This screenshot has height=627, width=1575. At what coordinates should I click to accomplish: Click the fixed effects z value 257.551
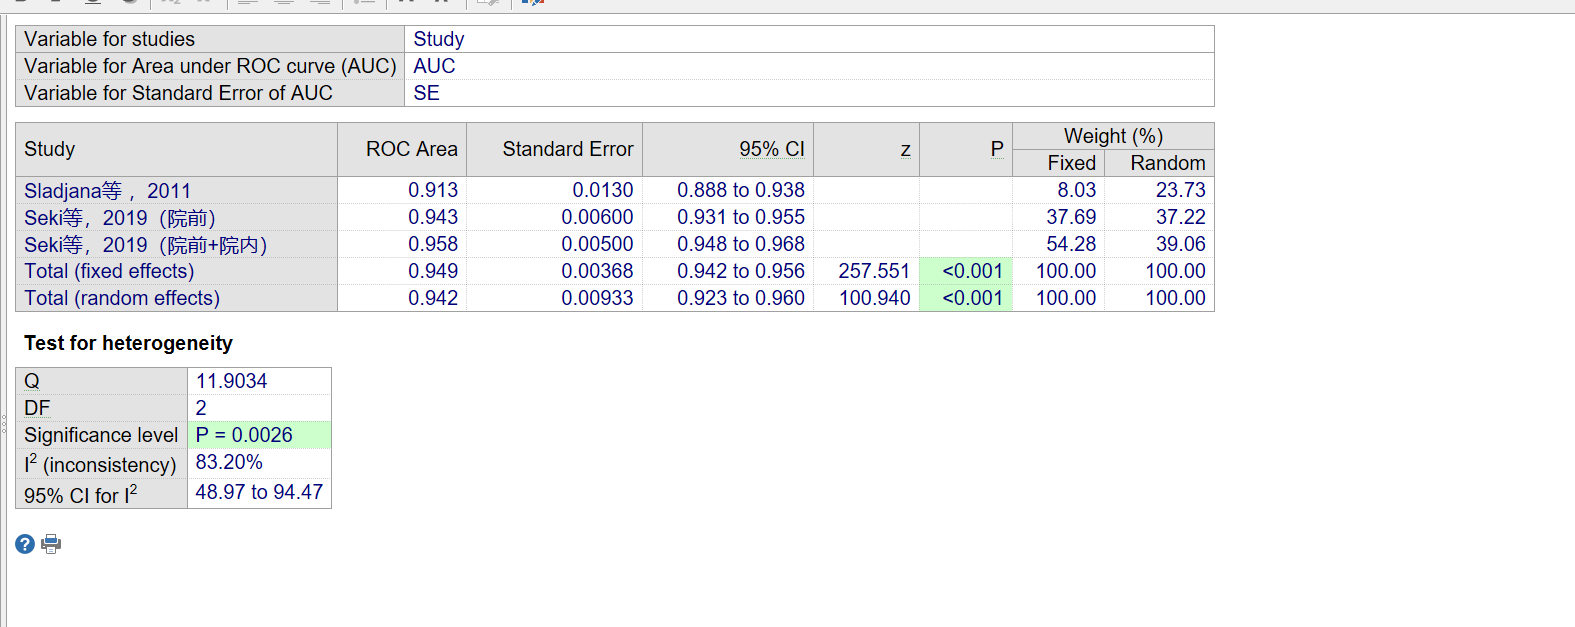(873, 271)
